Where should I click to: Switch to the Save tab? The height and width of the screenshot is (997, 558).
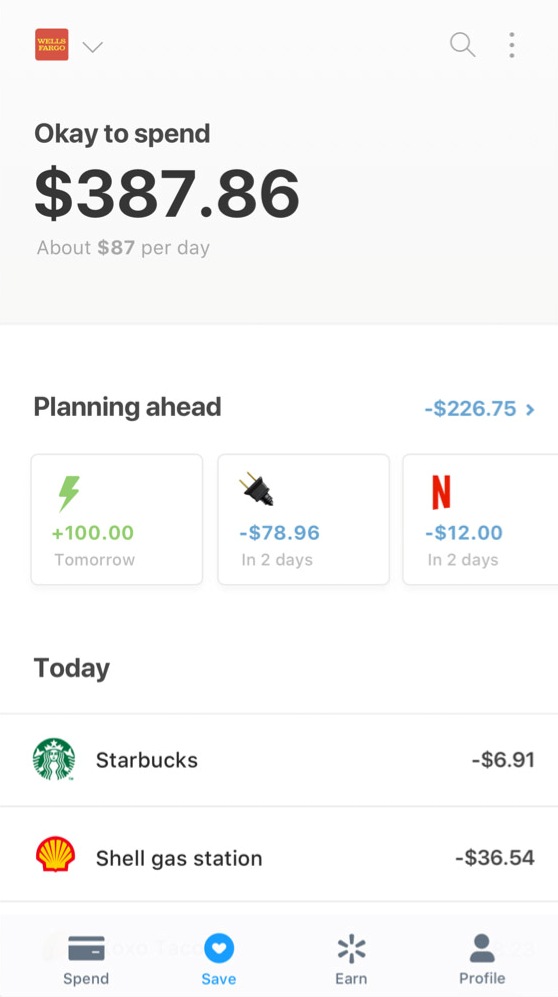click(x=219, y=960)
